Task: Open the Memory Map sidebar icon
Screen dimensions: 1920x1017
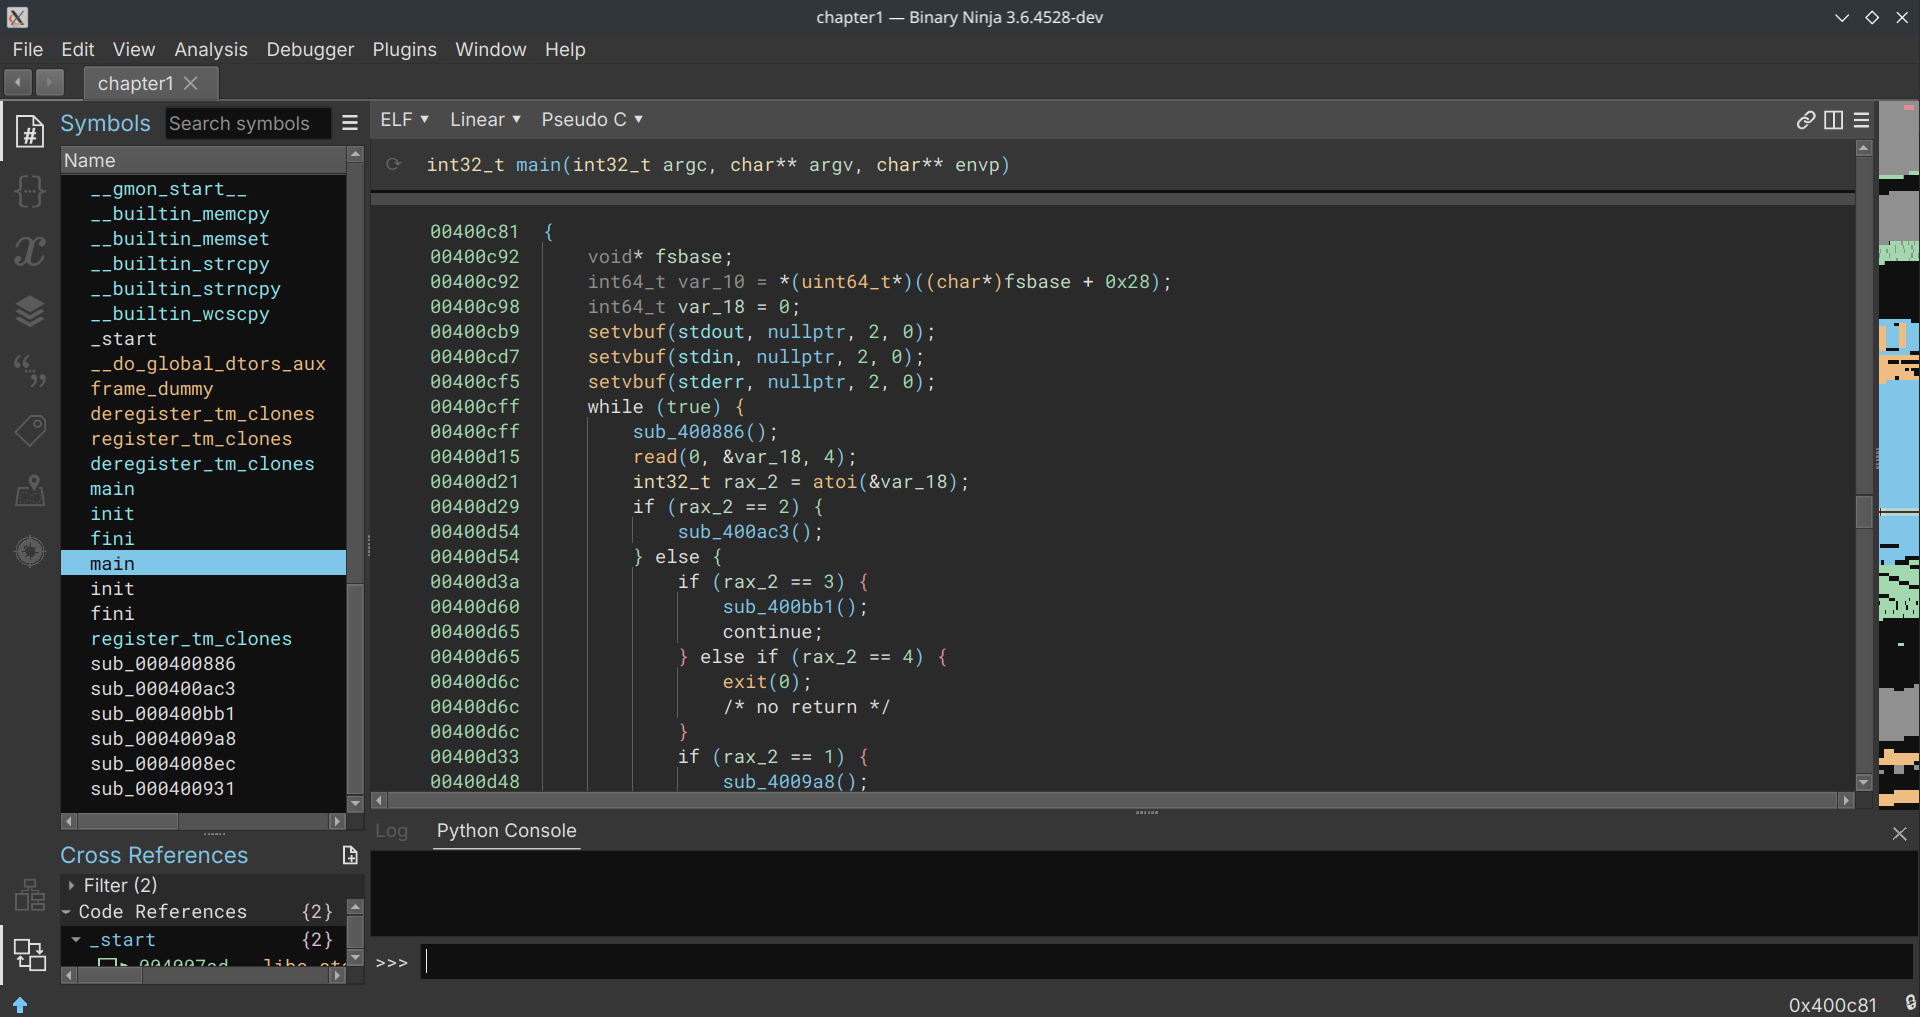Action: pyautogui.click(x=30, y=491)
